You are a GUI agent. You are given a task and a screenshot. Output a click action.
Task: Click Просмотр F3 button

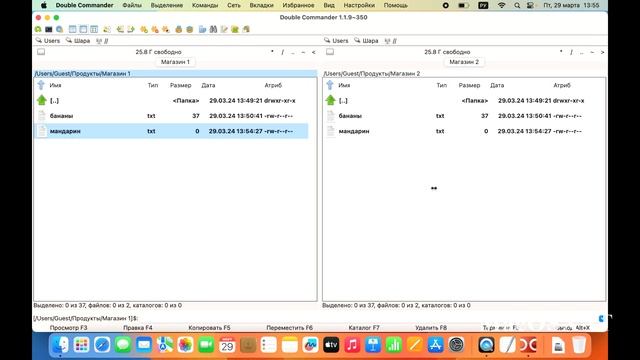pos(69,328)
